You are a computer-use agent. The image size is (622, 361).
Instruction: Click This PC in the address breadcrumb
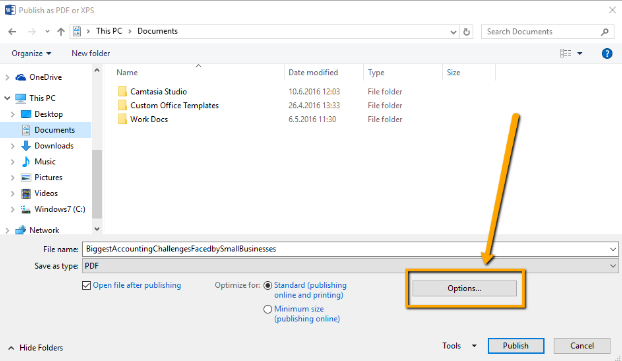(x=109, y=31)
